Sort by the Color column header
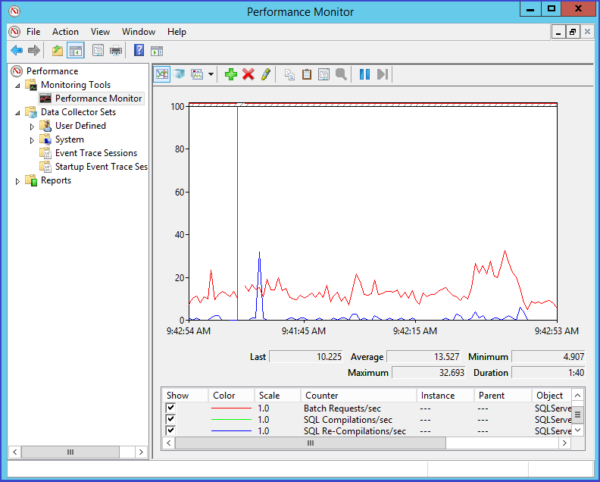The image size is (600, 482). point(231,395)
